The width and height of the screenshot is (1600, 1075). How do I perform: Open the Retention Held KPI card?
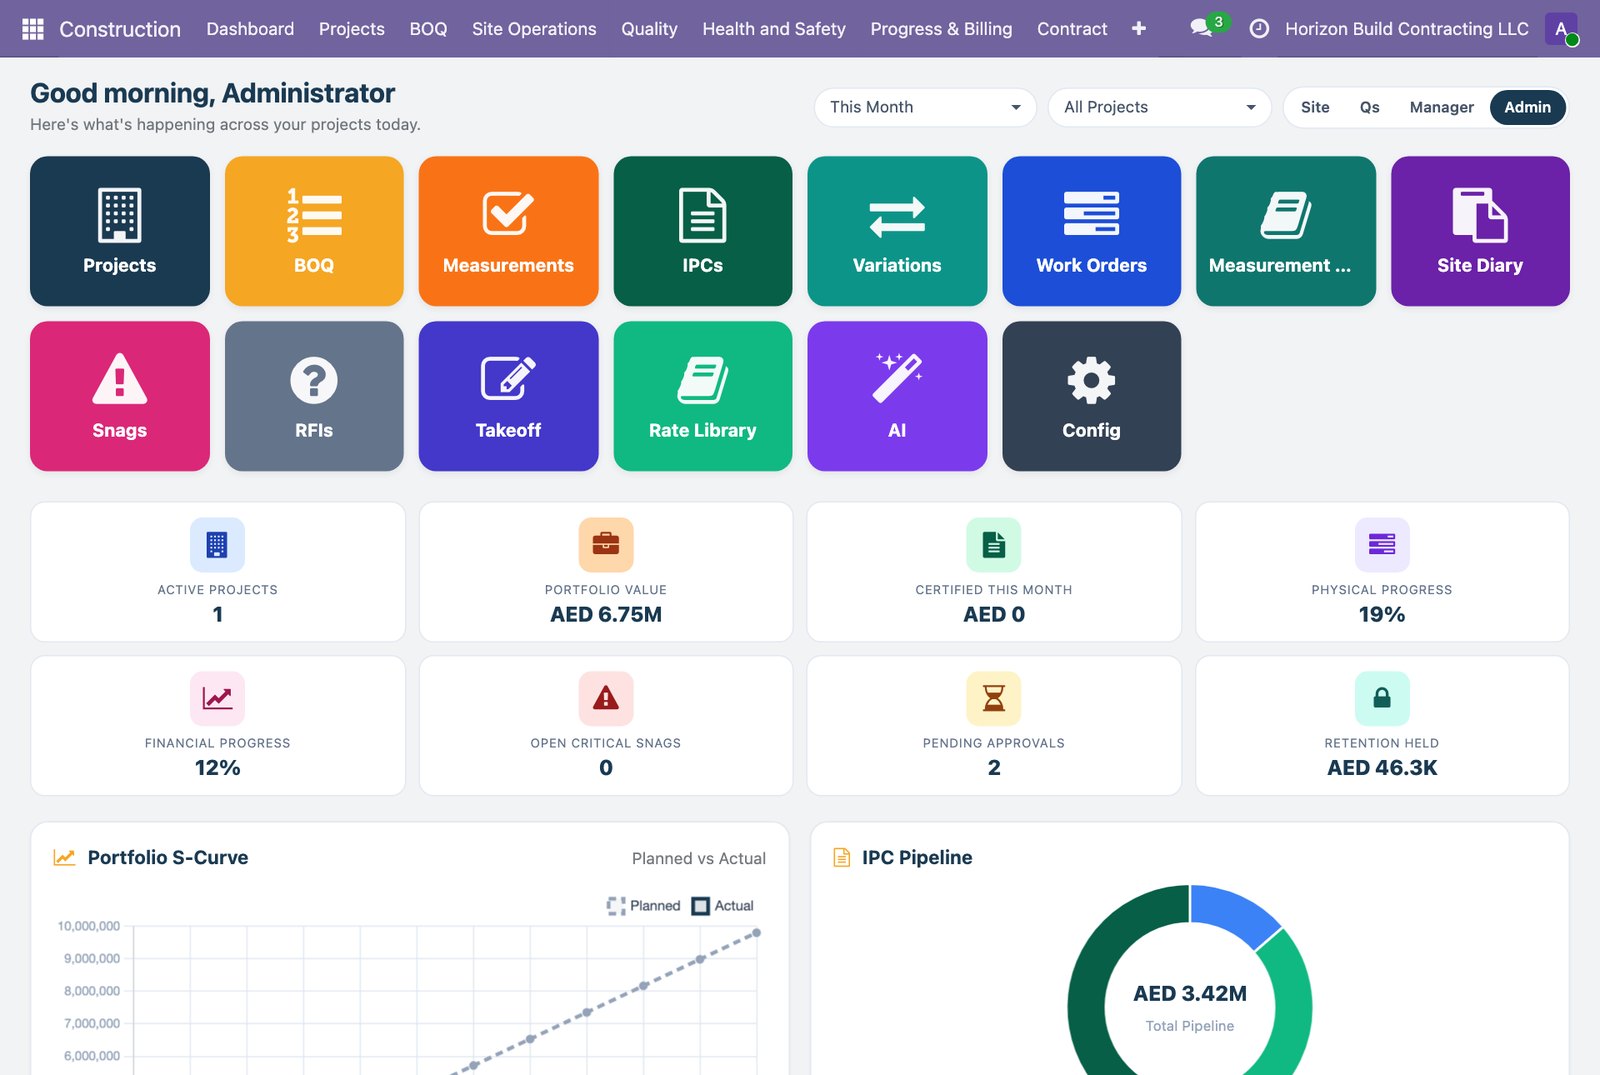tap(1382, 726)
